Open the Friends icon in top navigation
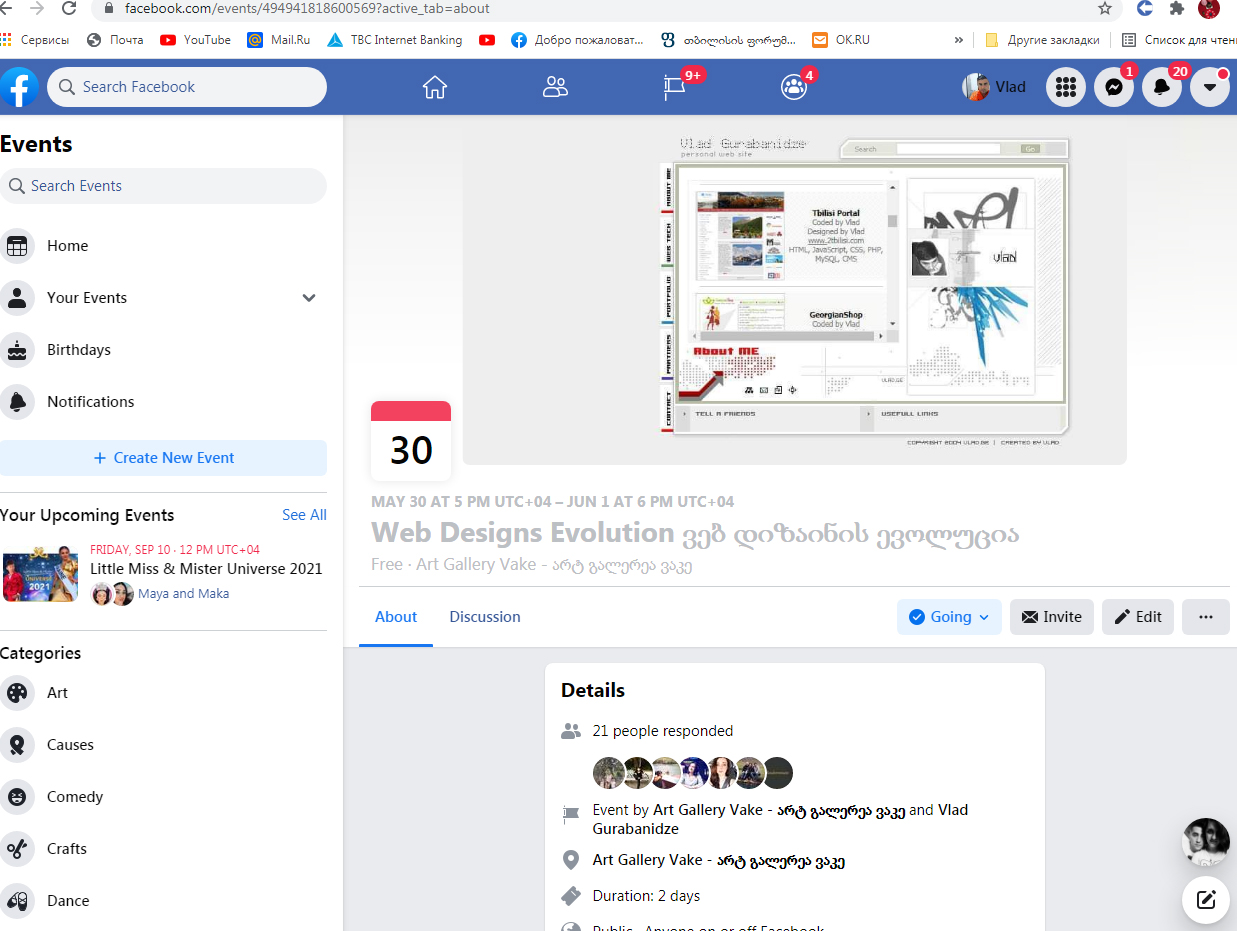 coord(555,87)
